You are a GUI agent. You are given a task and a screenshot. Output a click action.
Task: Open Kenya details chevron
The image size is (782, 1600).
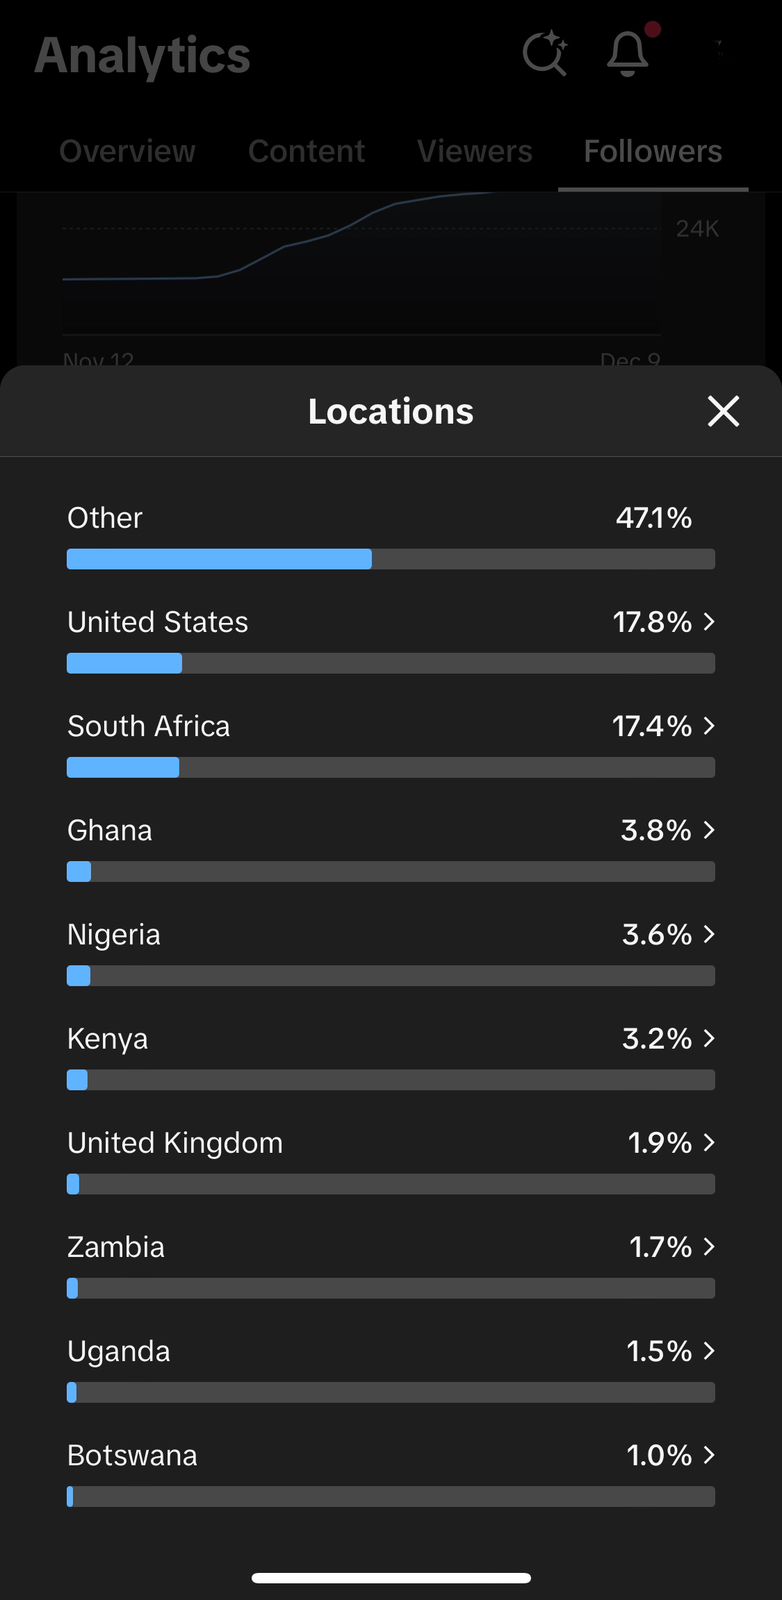click(x=709, y=1038)
